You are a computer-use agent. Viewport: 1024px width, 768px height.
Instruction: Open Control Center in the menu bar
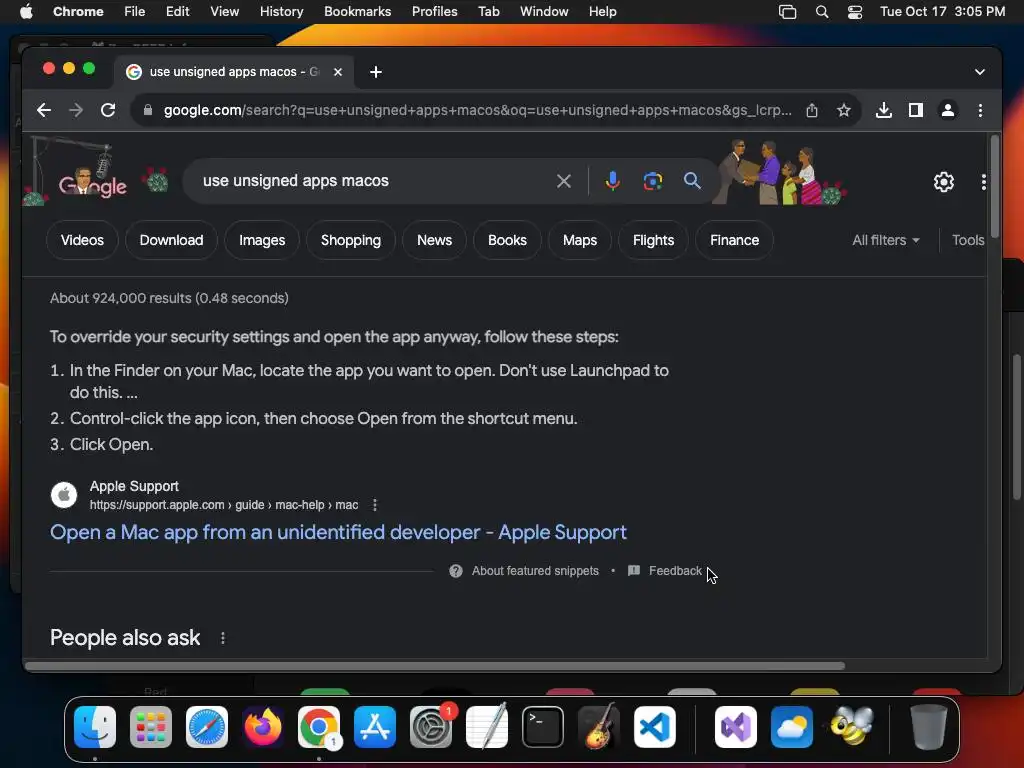[855, 12]
